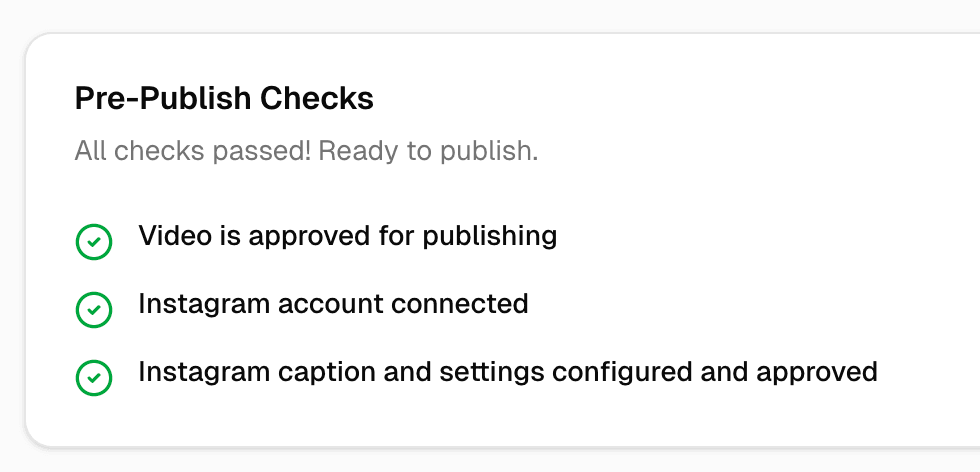Click the words approved for publishing

point(402,236)
